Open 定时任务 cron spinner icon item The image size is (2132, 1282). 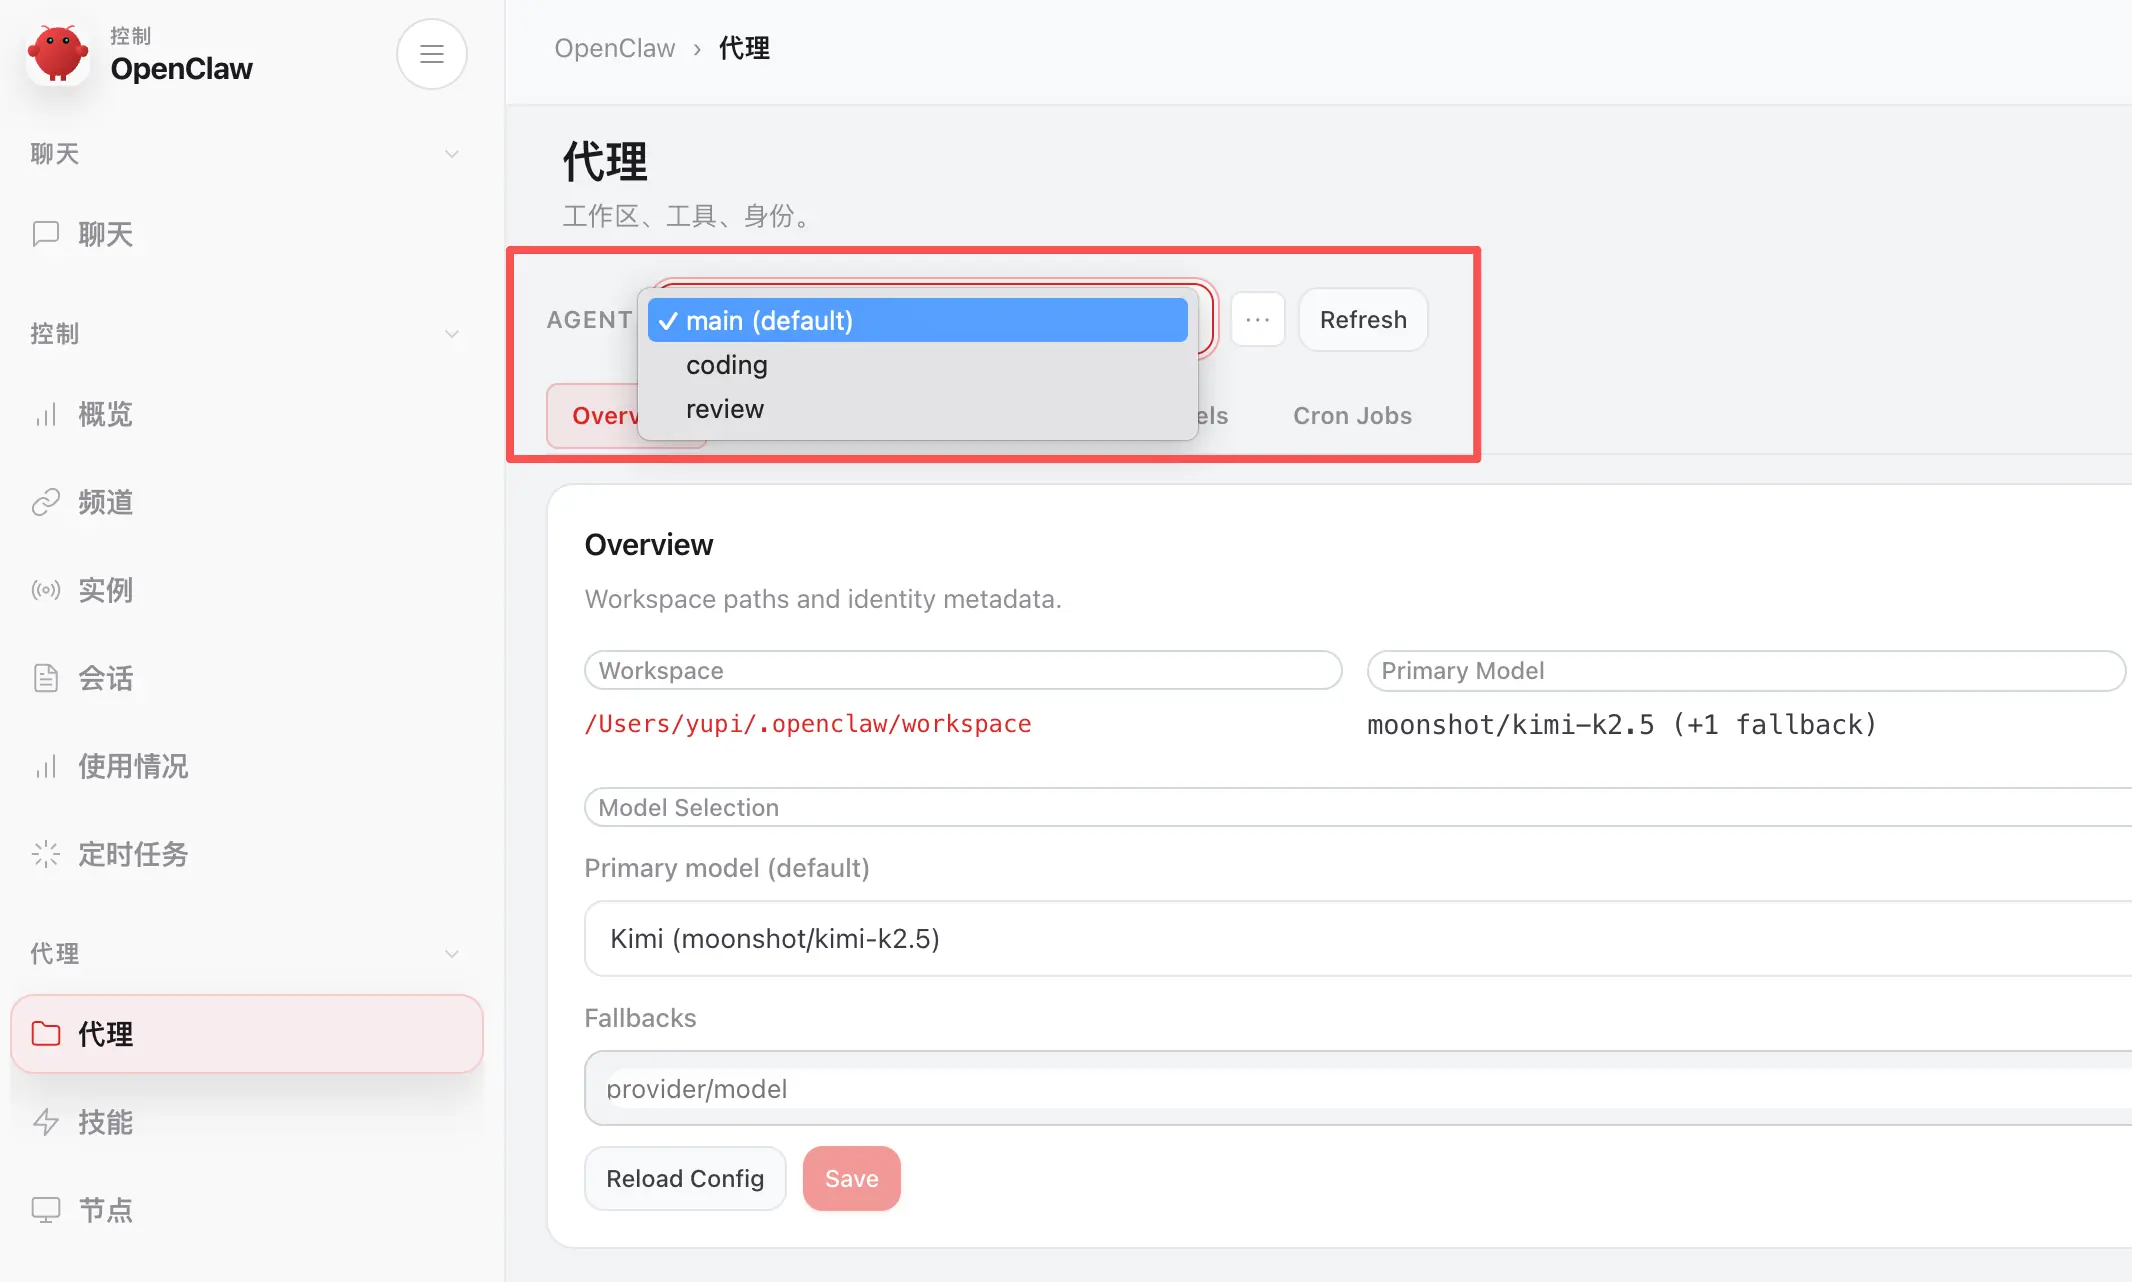132,854
